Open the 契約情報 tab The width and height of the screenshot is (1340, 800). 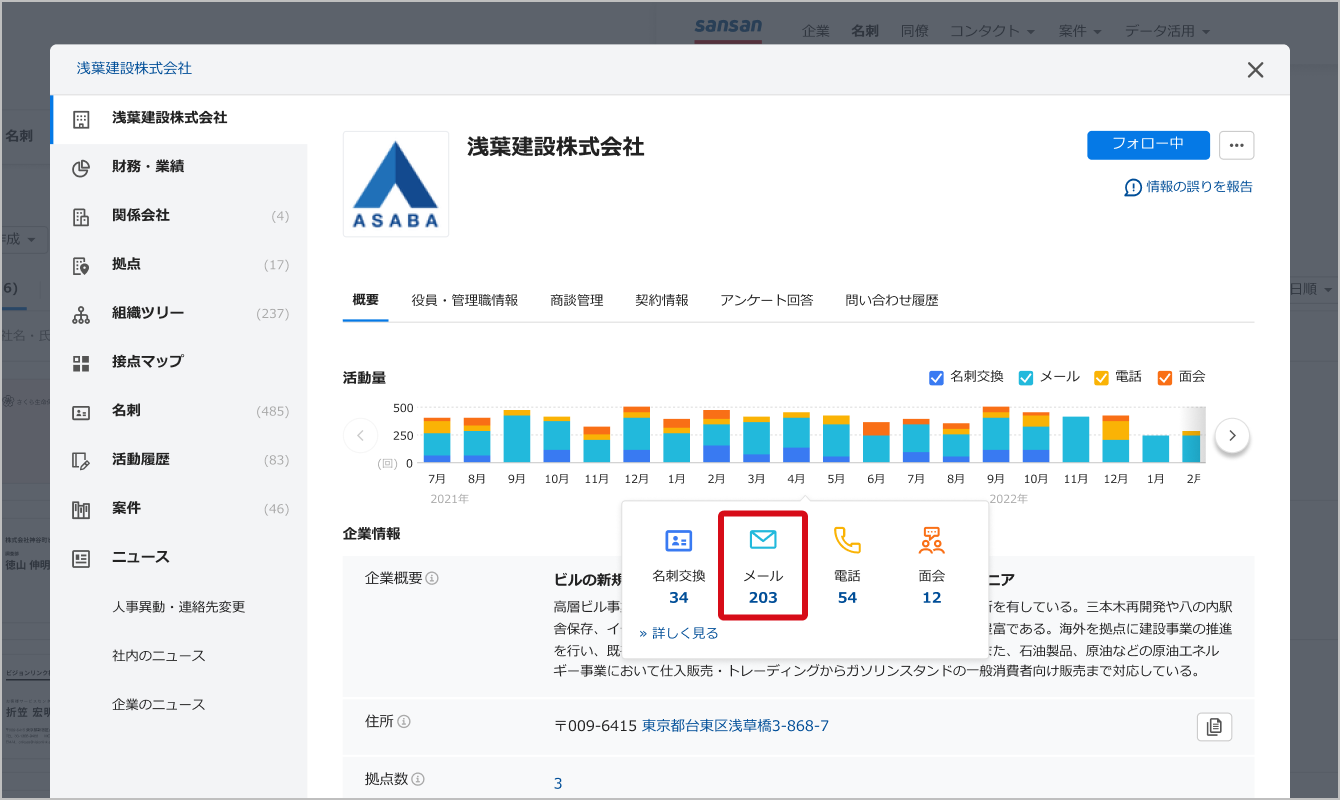click(x=661, y=300)
